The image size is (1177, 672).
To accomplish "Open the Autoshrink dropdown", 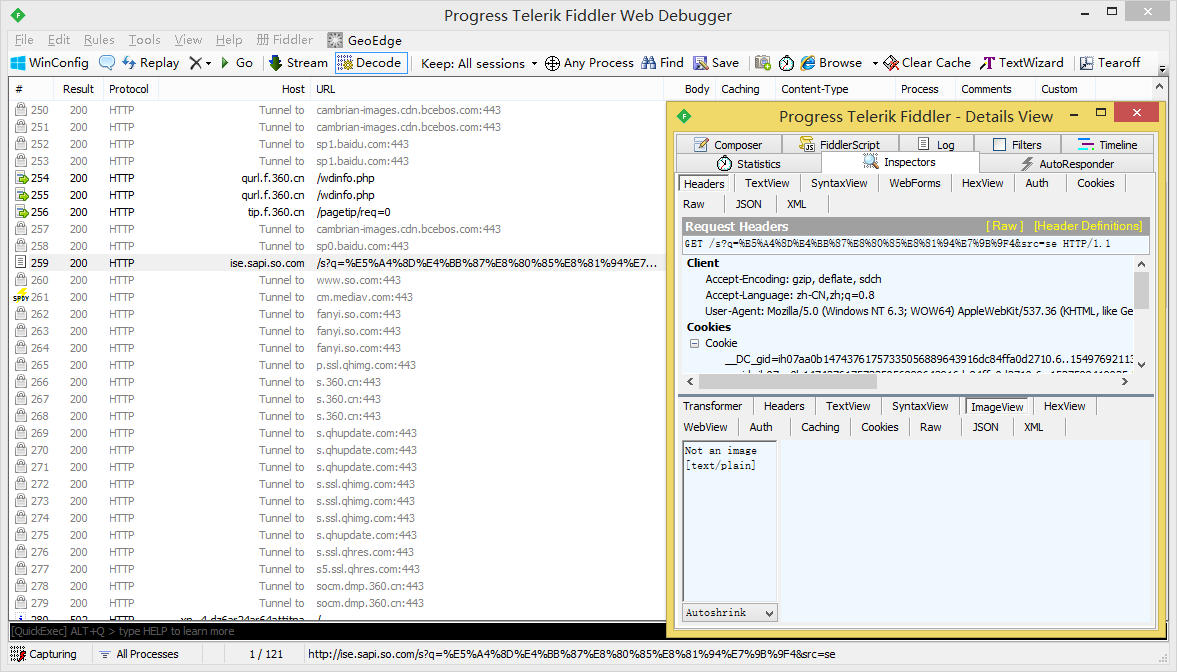I will point(730,613).
